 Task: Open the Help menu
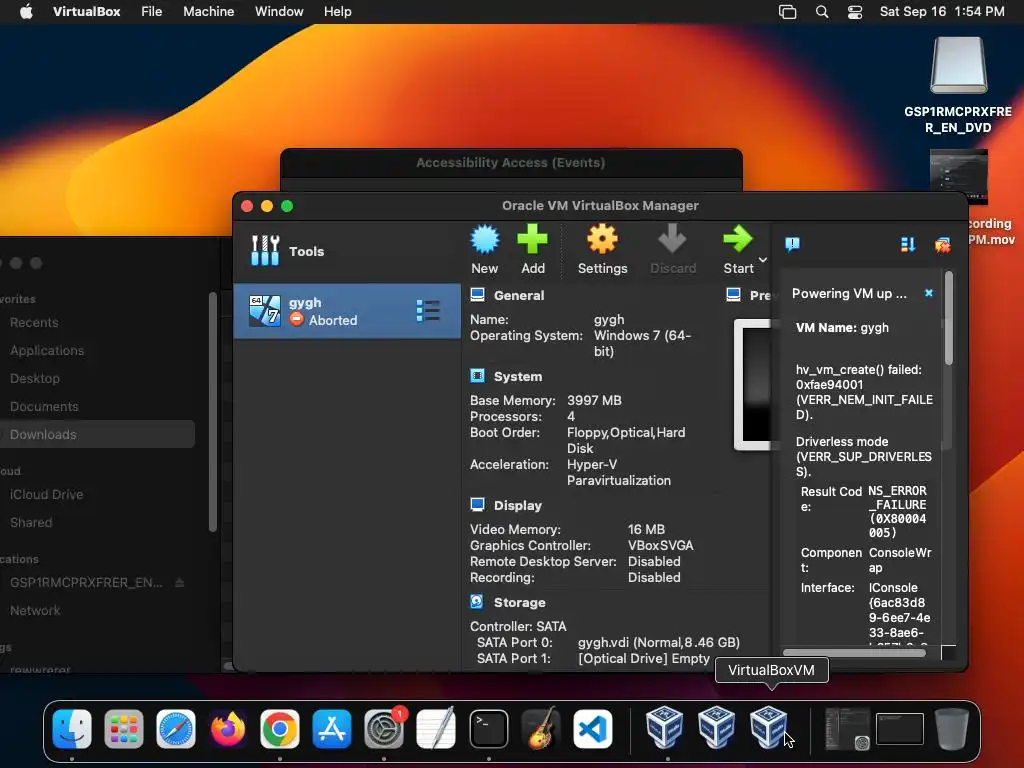(x=338, y=11)
